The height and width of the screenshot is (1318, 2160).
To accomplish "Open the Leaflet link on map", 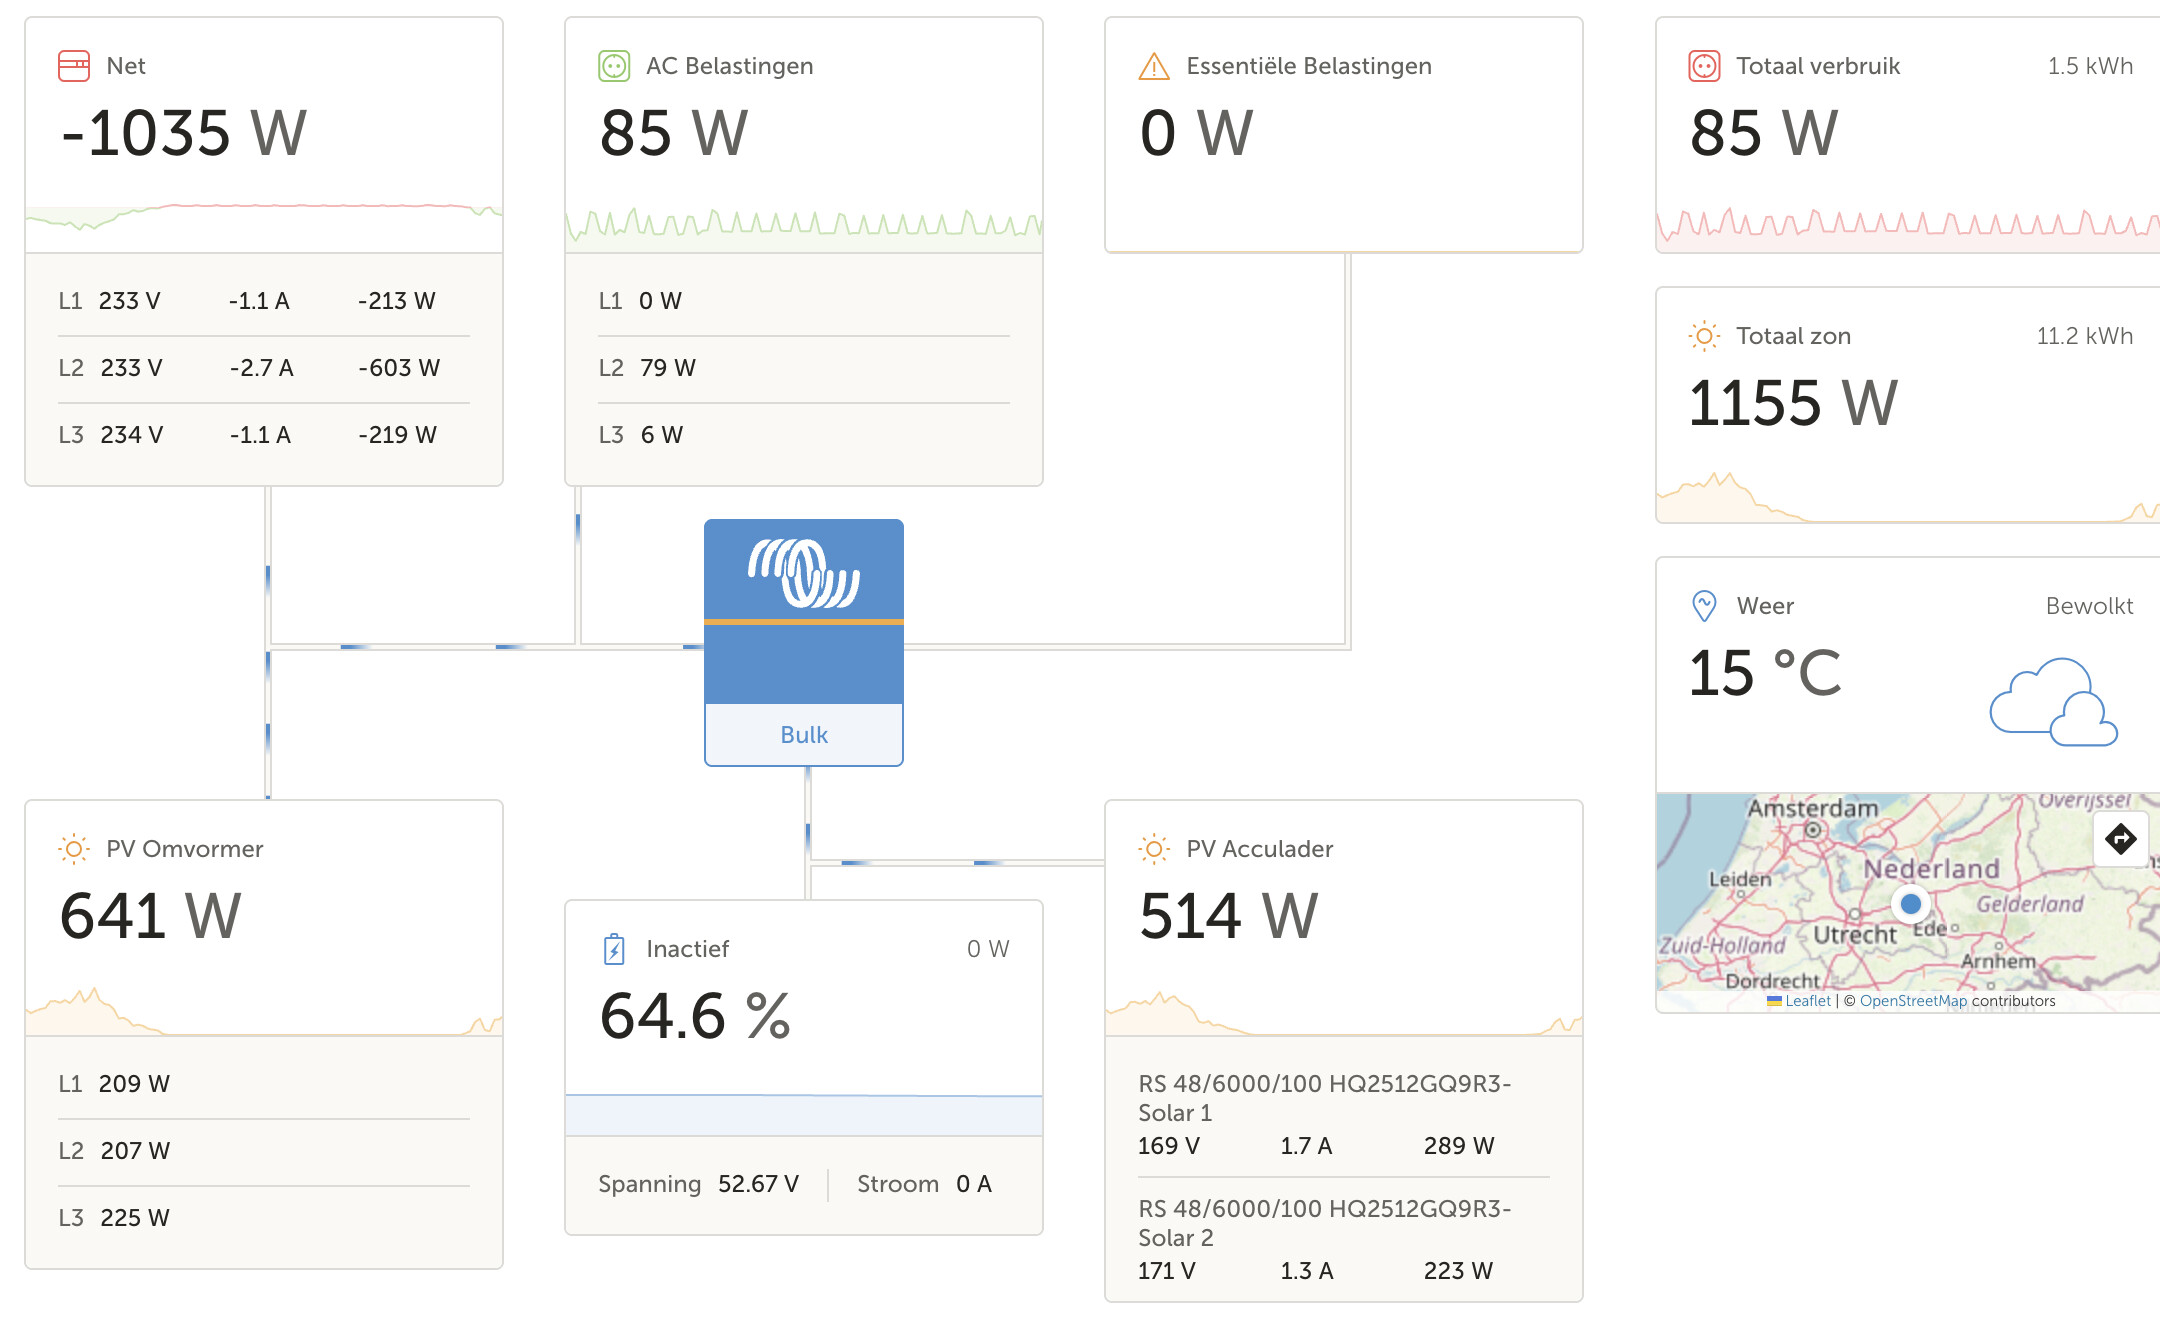I will click(1807, 1001).
